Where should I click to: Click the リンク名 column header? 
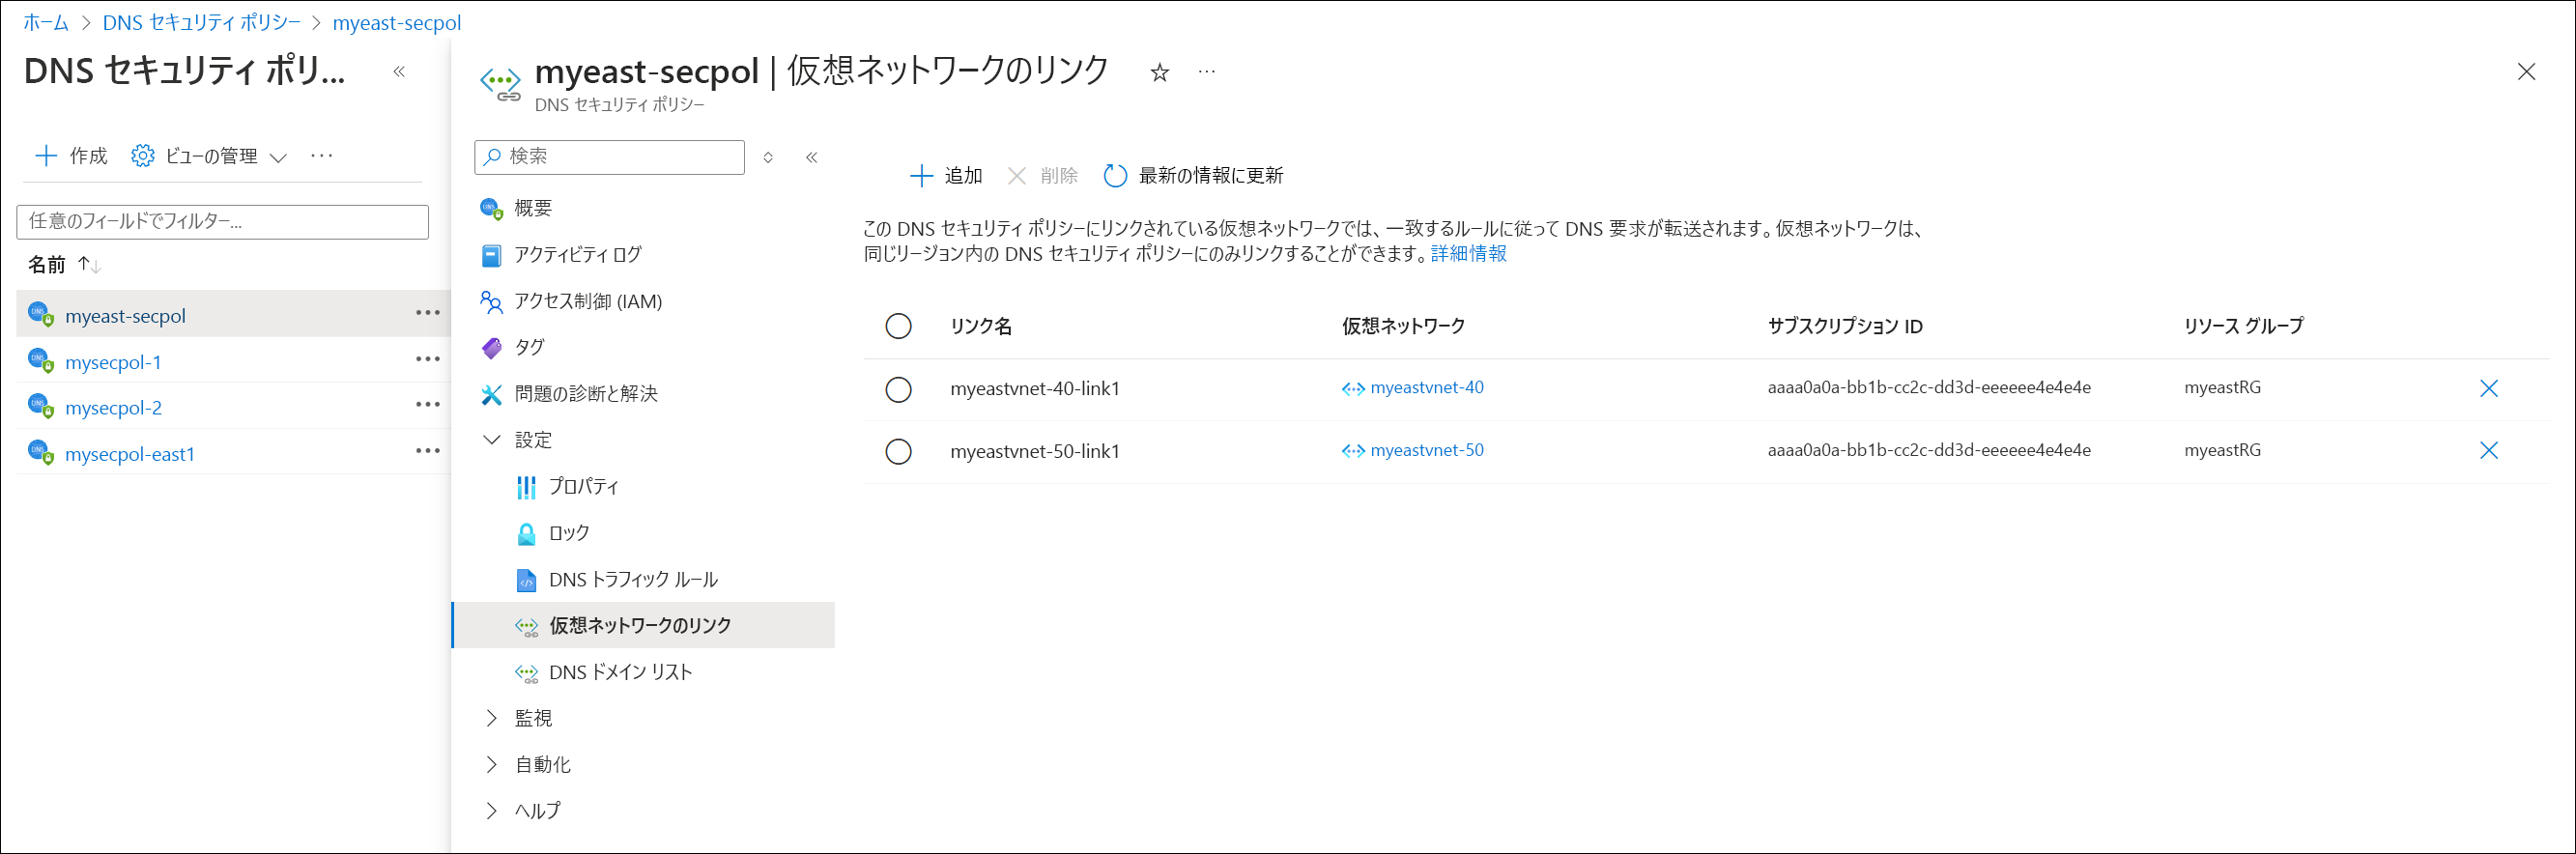tap(981, 326)
